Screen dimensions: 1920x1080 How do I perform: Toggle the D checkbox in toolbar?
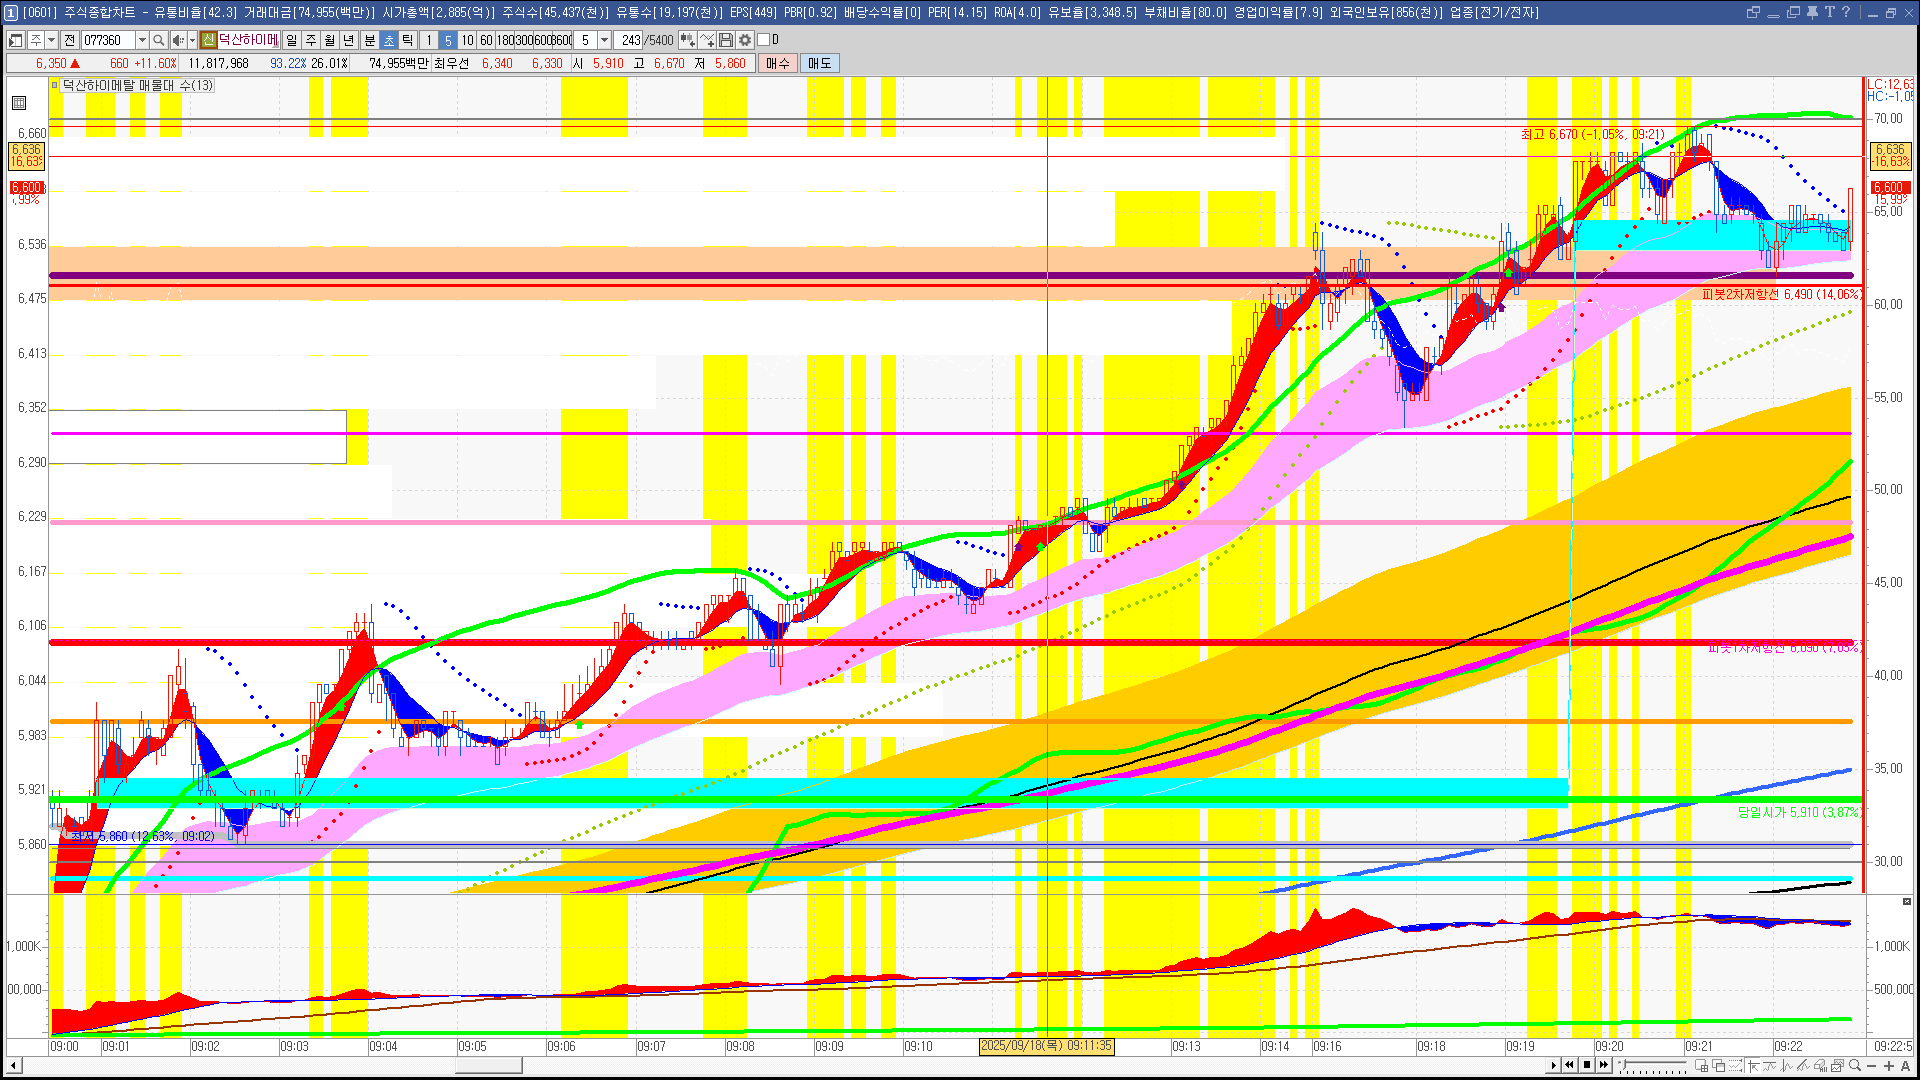(764, 40)
